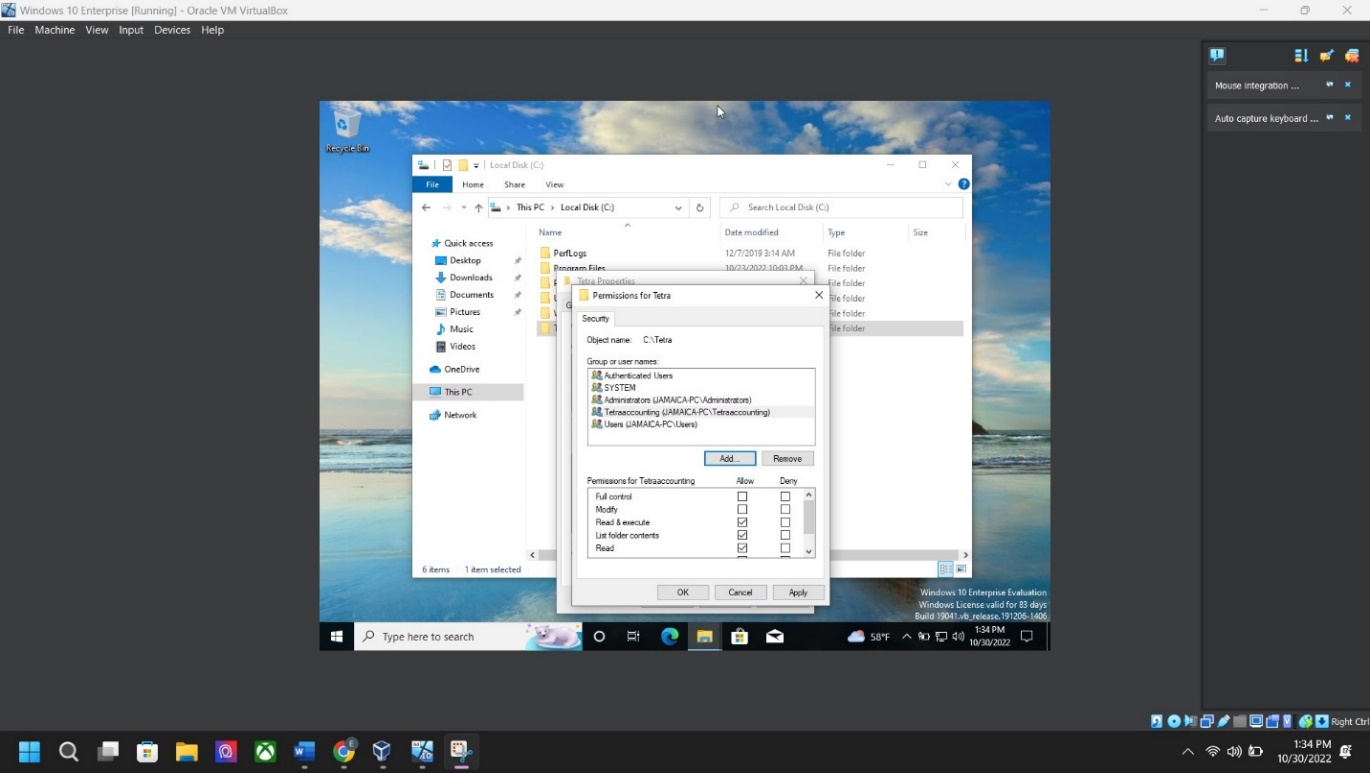Click the Task View icon in the guest taskbar
Screen dimensions: 1370x773
633,636
